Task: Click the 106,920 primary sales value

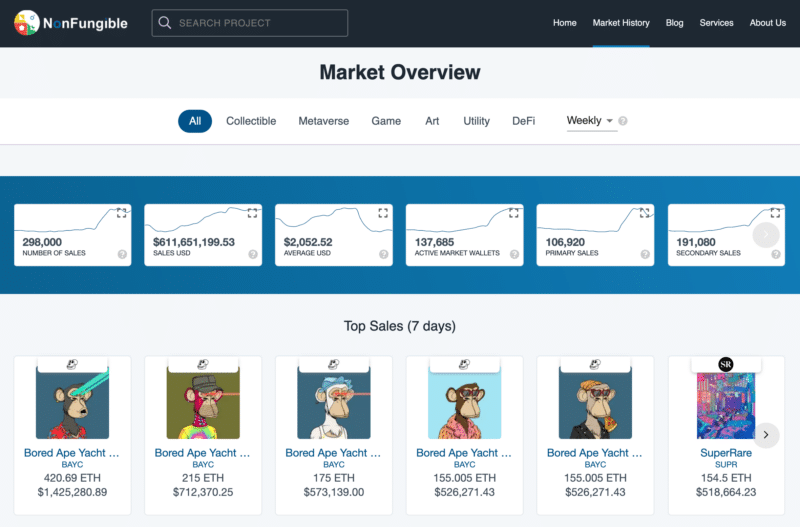Action: tap(565, 242)
